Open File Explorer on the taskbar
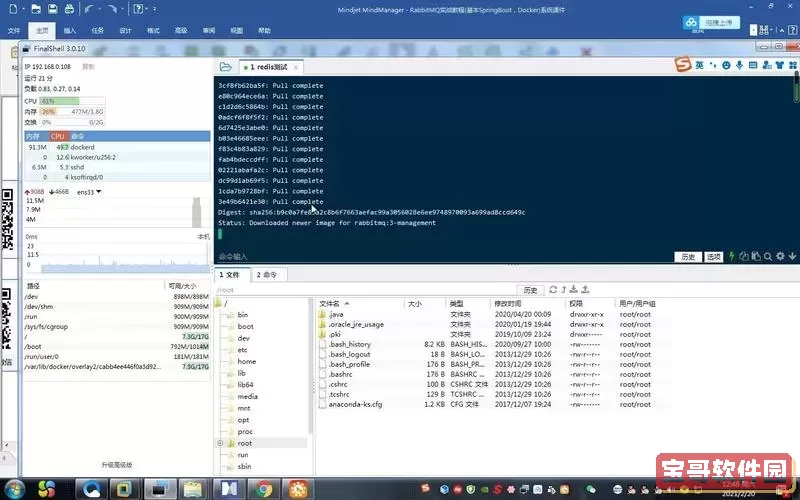 click(193, 489)
